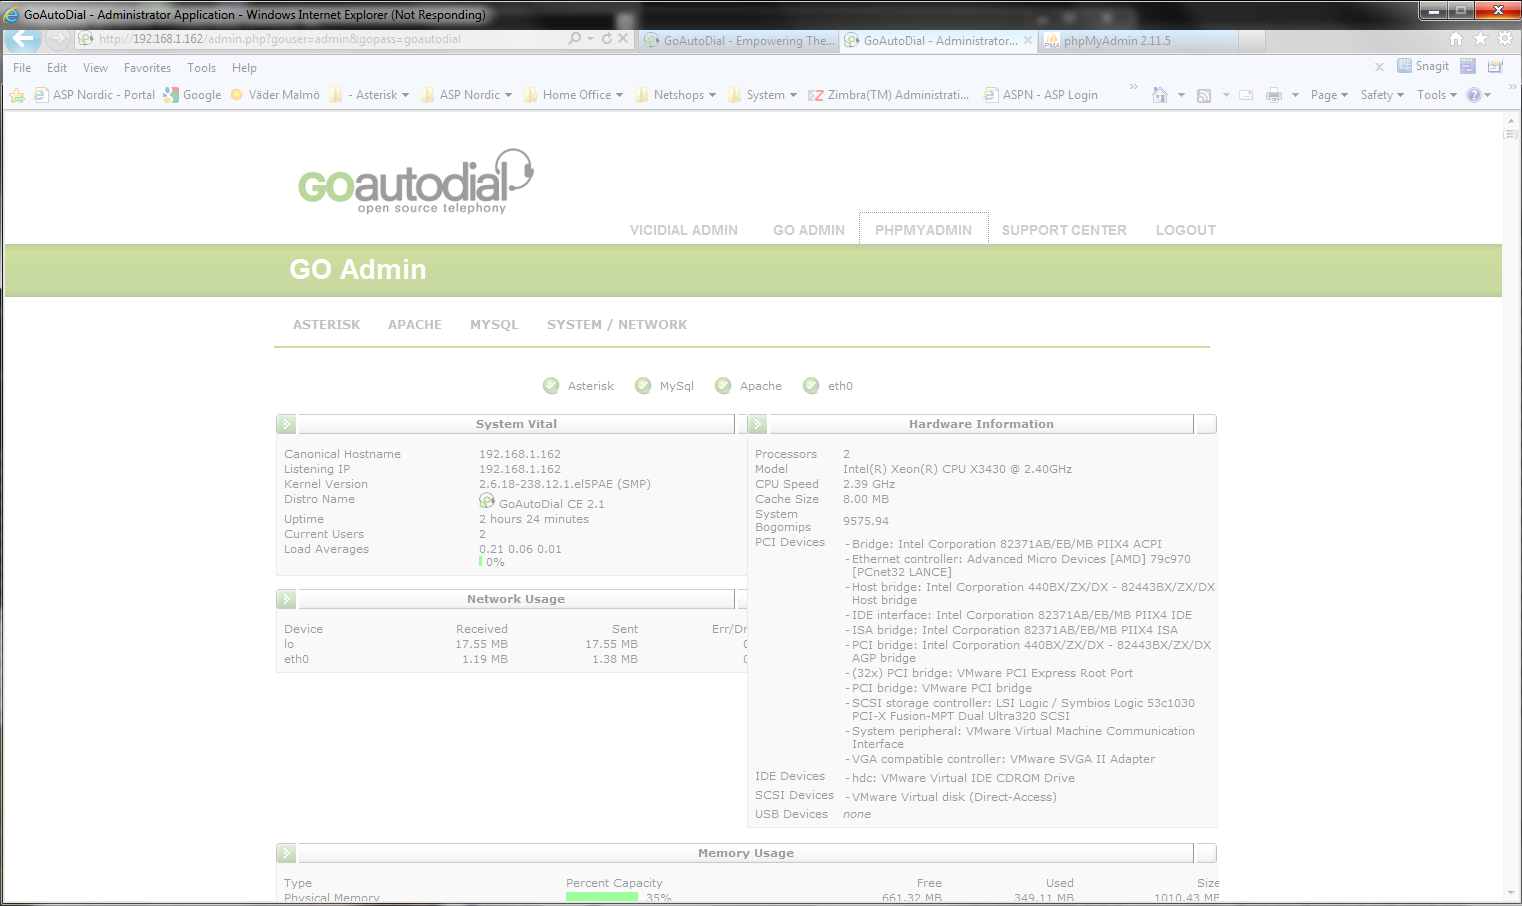Click the Distro Name GoAutoDial CE icon

click(x=487, y=500)
